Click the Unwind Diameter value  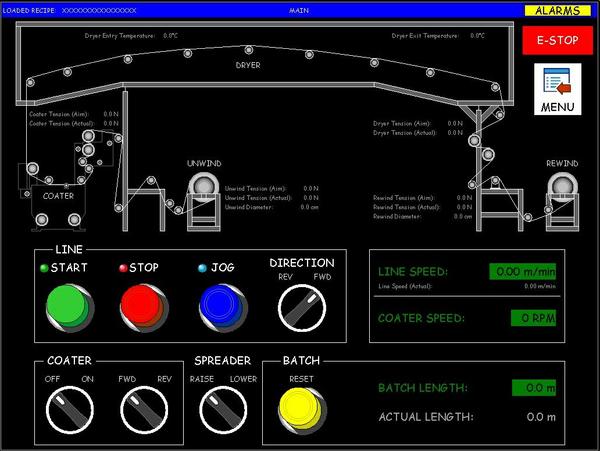click(309, 207)
